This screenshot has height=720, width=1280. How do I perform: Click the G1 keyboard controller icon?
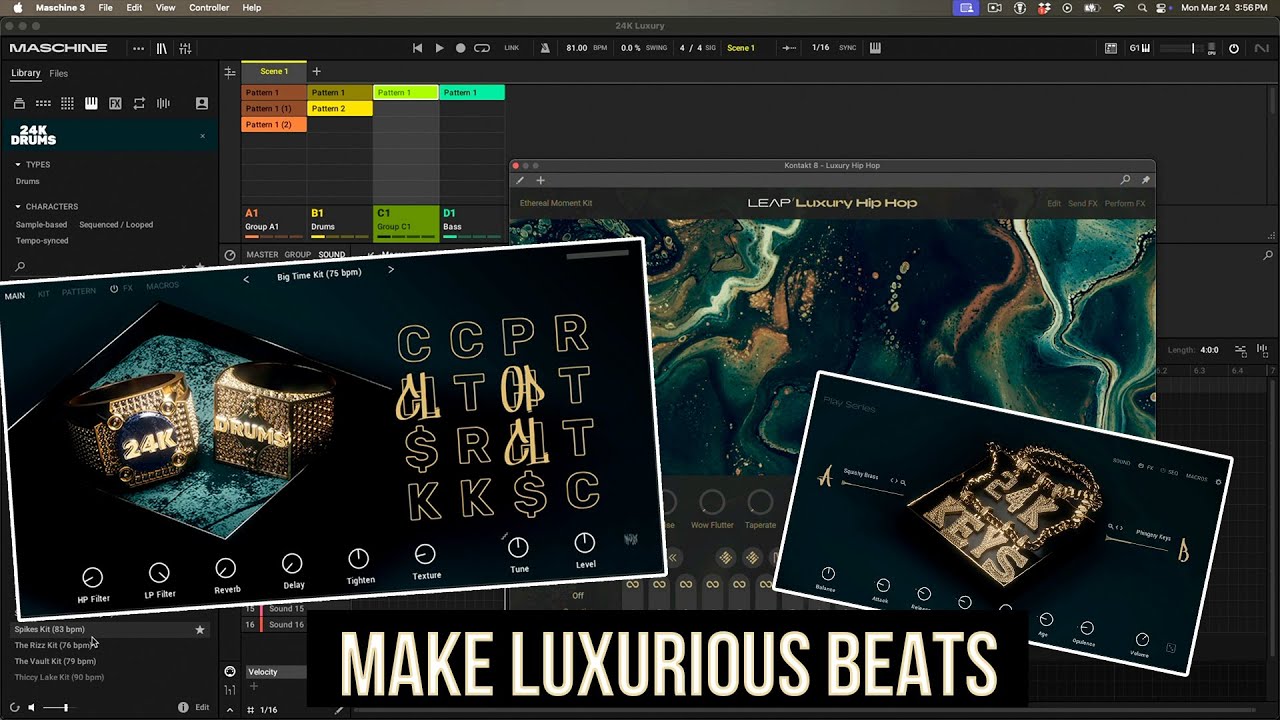tap(1141, 48)
